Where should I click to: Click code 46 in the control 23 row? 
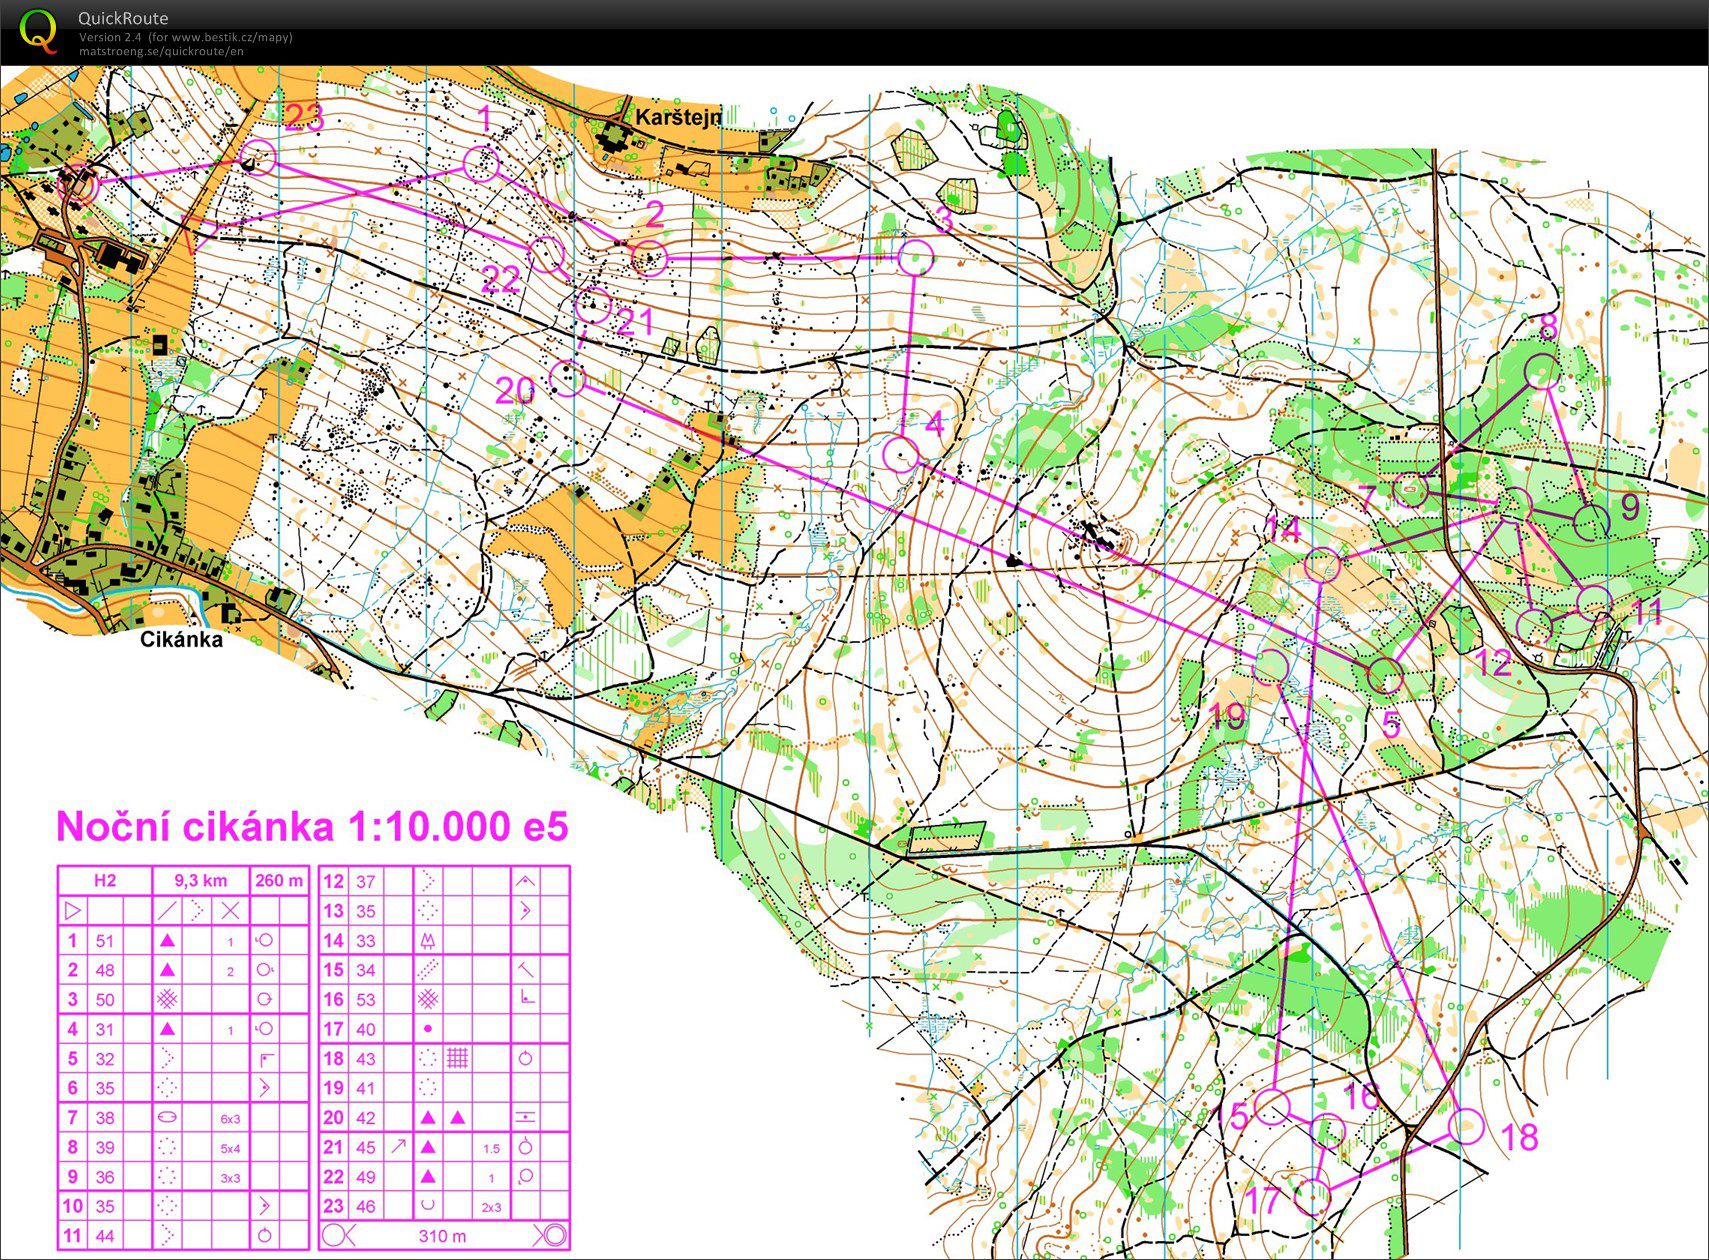coord(366,1207)
